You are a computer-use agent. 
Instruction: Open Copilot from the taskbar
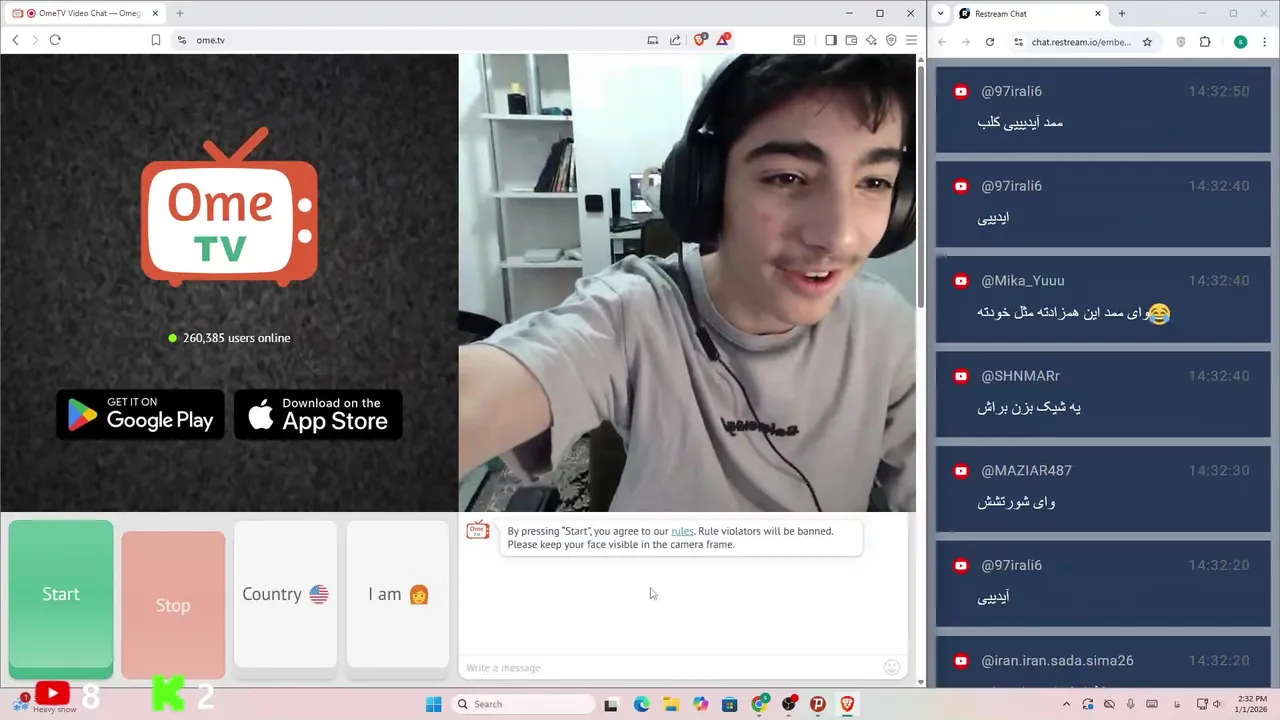pos(700,704)
